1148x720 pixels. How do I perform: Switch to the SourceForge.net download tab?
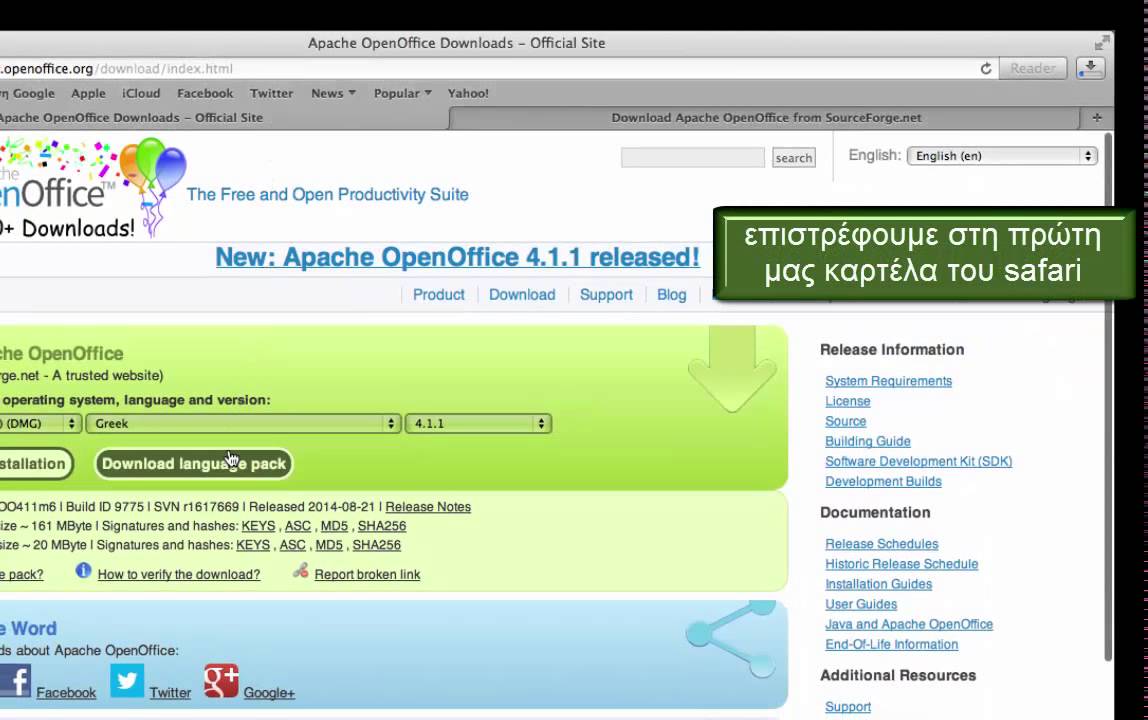(x=766, y=117)
